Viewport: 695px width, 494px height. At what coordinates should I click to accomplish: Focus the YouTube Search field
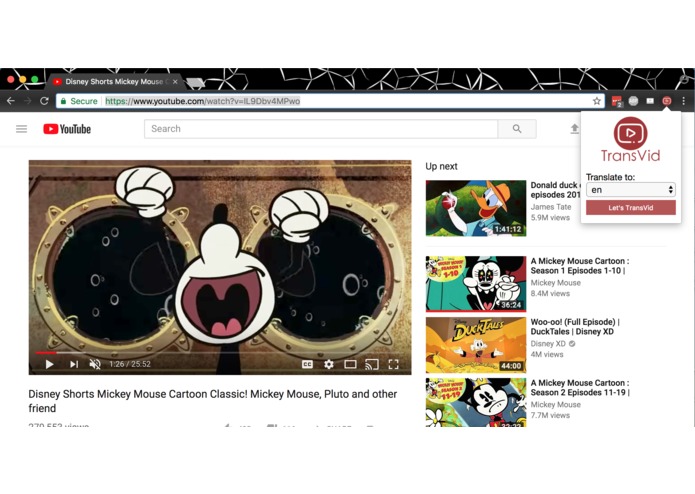pos(321,129)
